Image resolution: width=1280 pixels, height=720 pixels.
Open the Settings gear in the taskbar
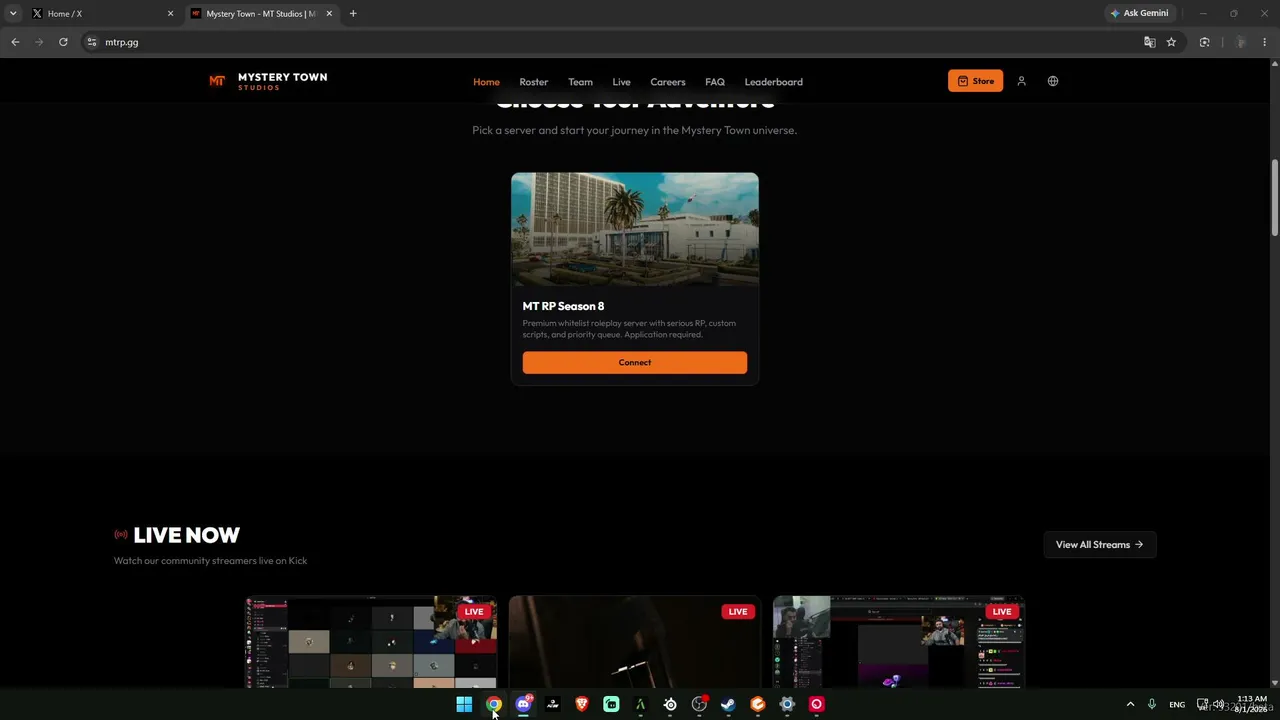coord(787,704)
